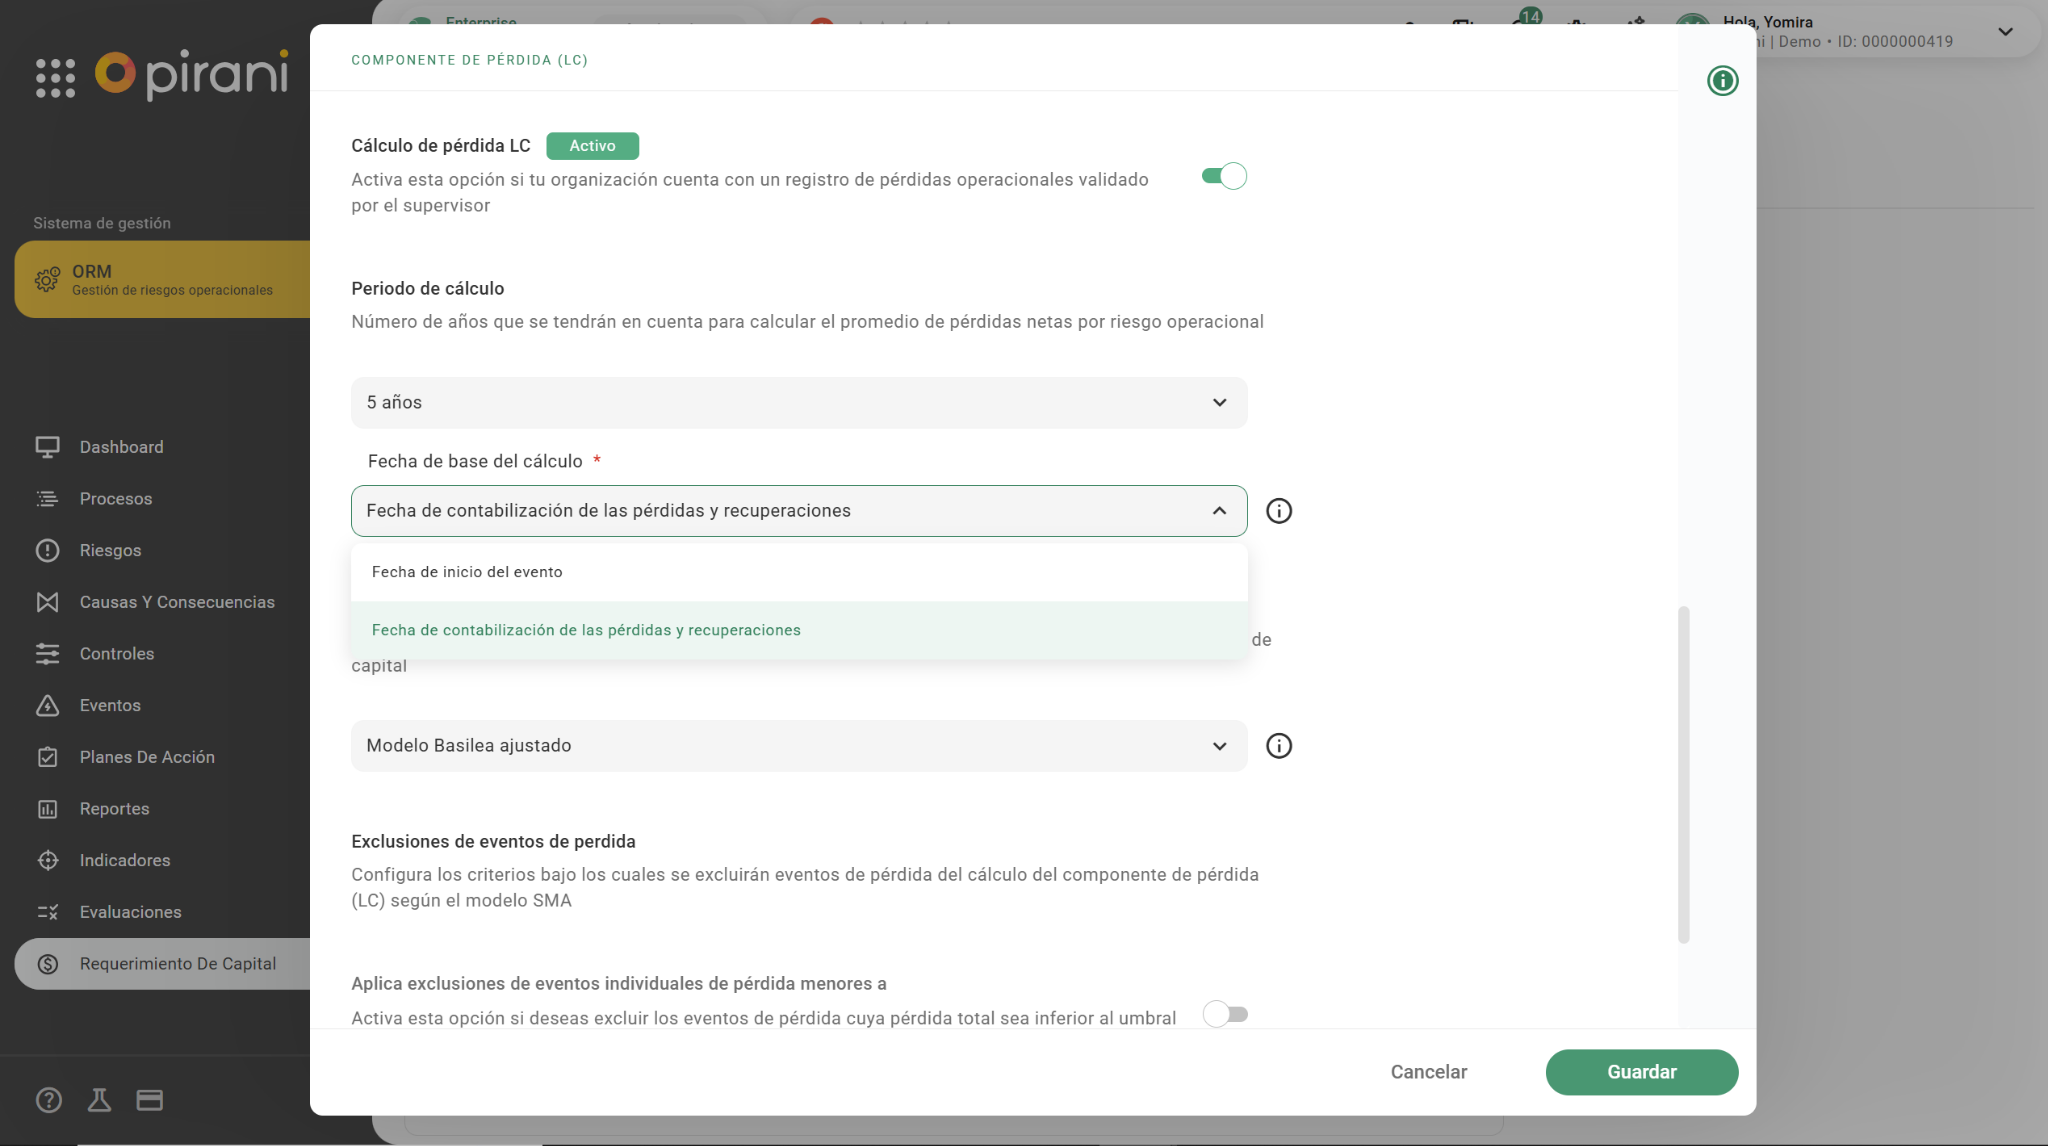Click the help question mark icon
Viewport: 2048px width, 1146px height.
[48, 1100]
